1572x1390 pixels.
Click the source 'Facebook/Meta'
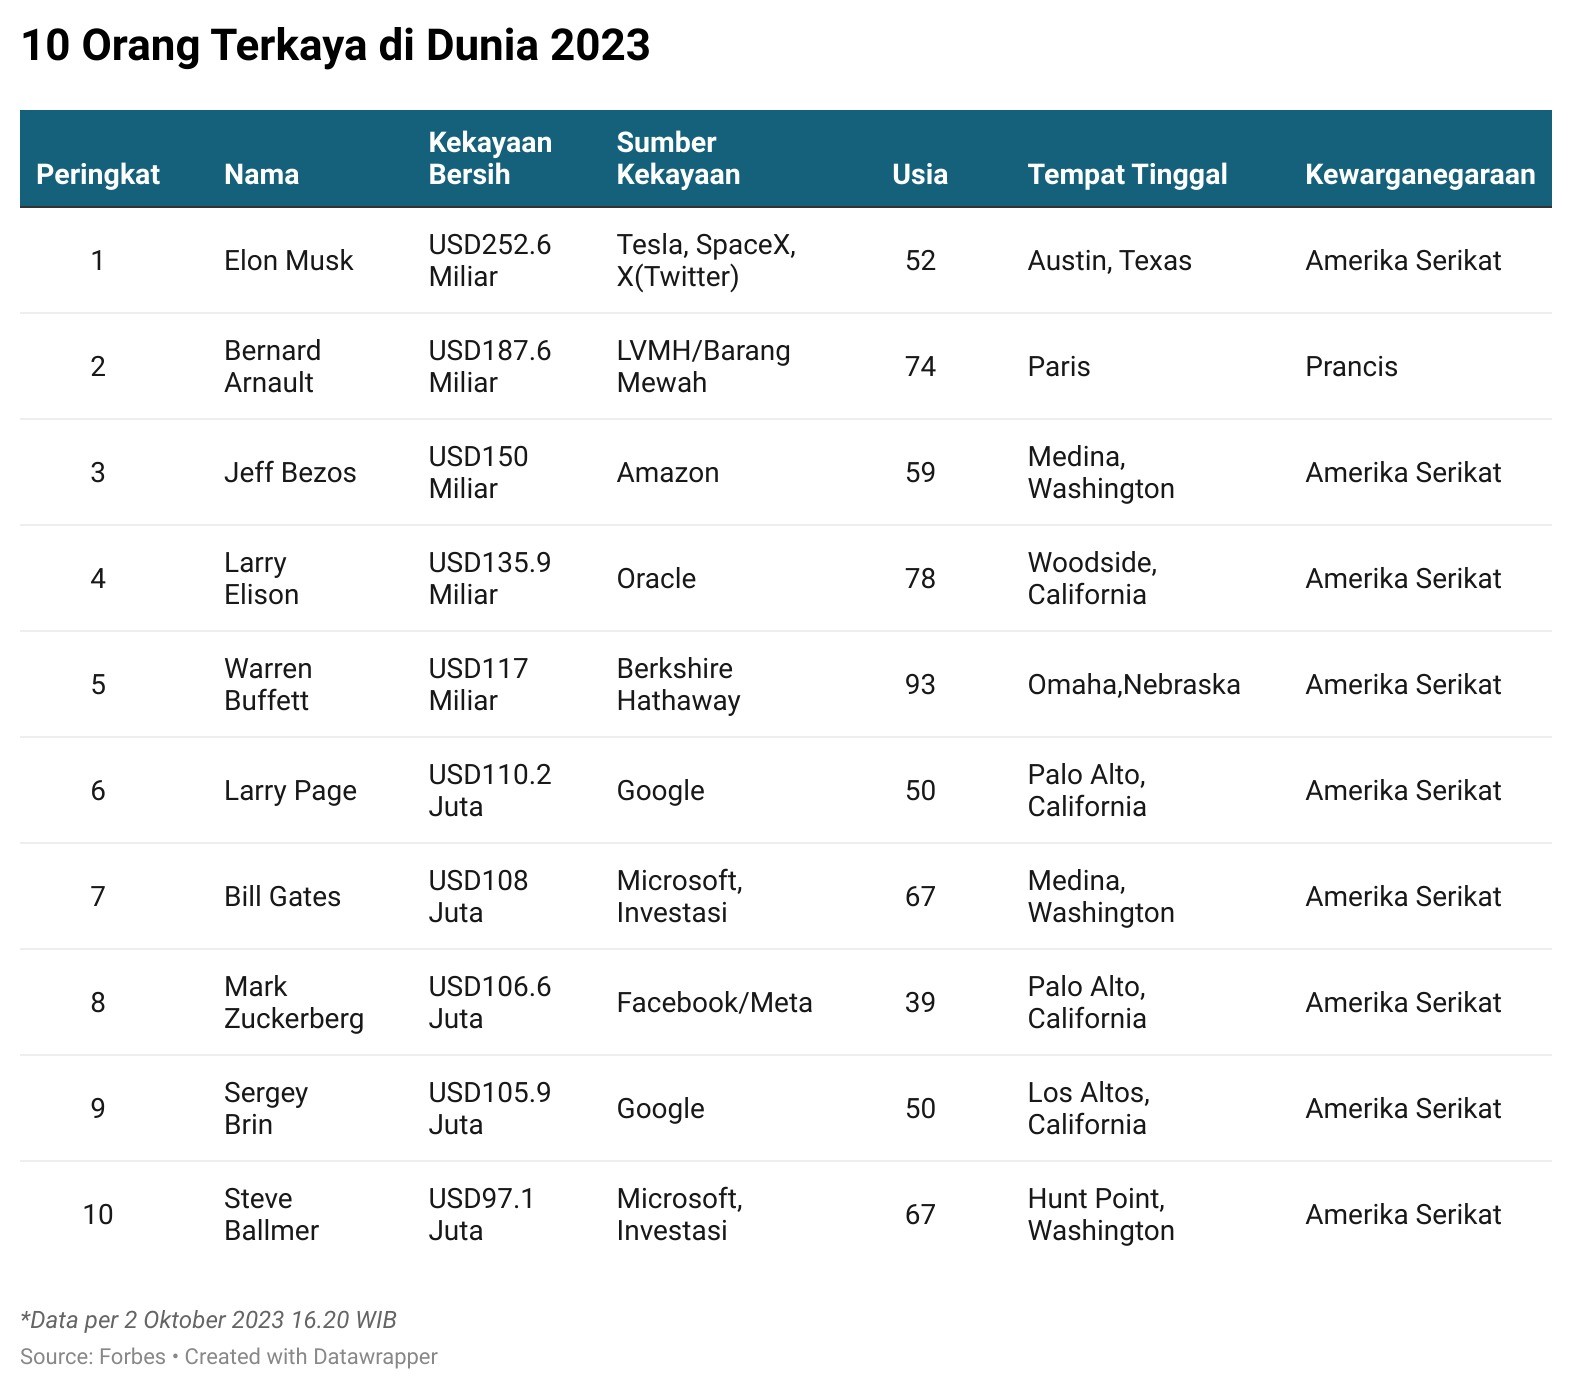[714, 1003]
